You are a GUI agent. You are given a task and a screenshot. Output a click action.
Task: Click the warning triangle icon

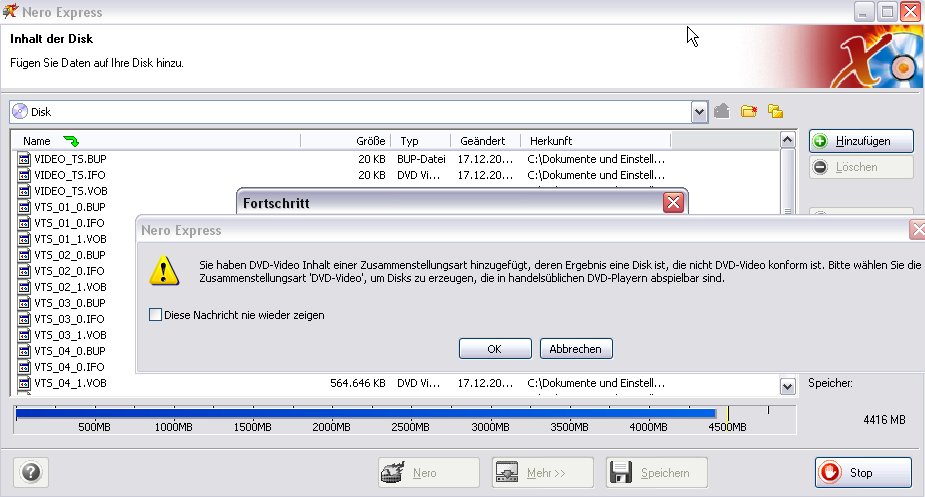(164, 271)
